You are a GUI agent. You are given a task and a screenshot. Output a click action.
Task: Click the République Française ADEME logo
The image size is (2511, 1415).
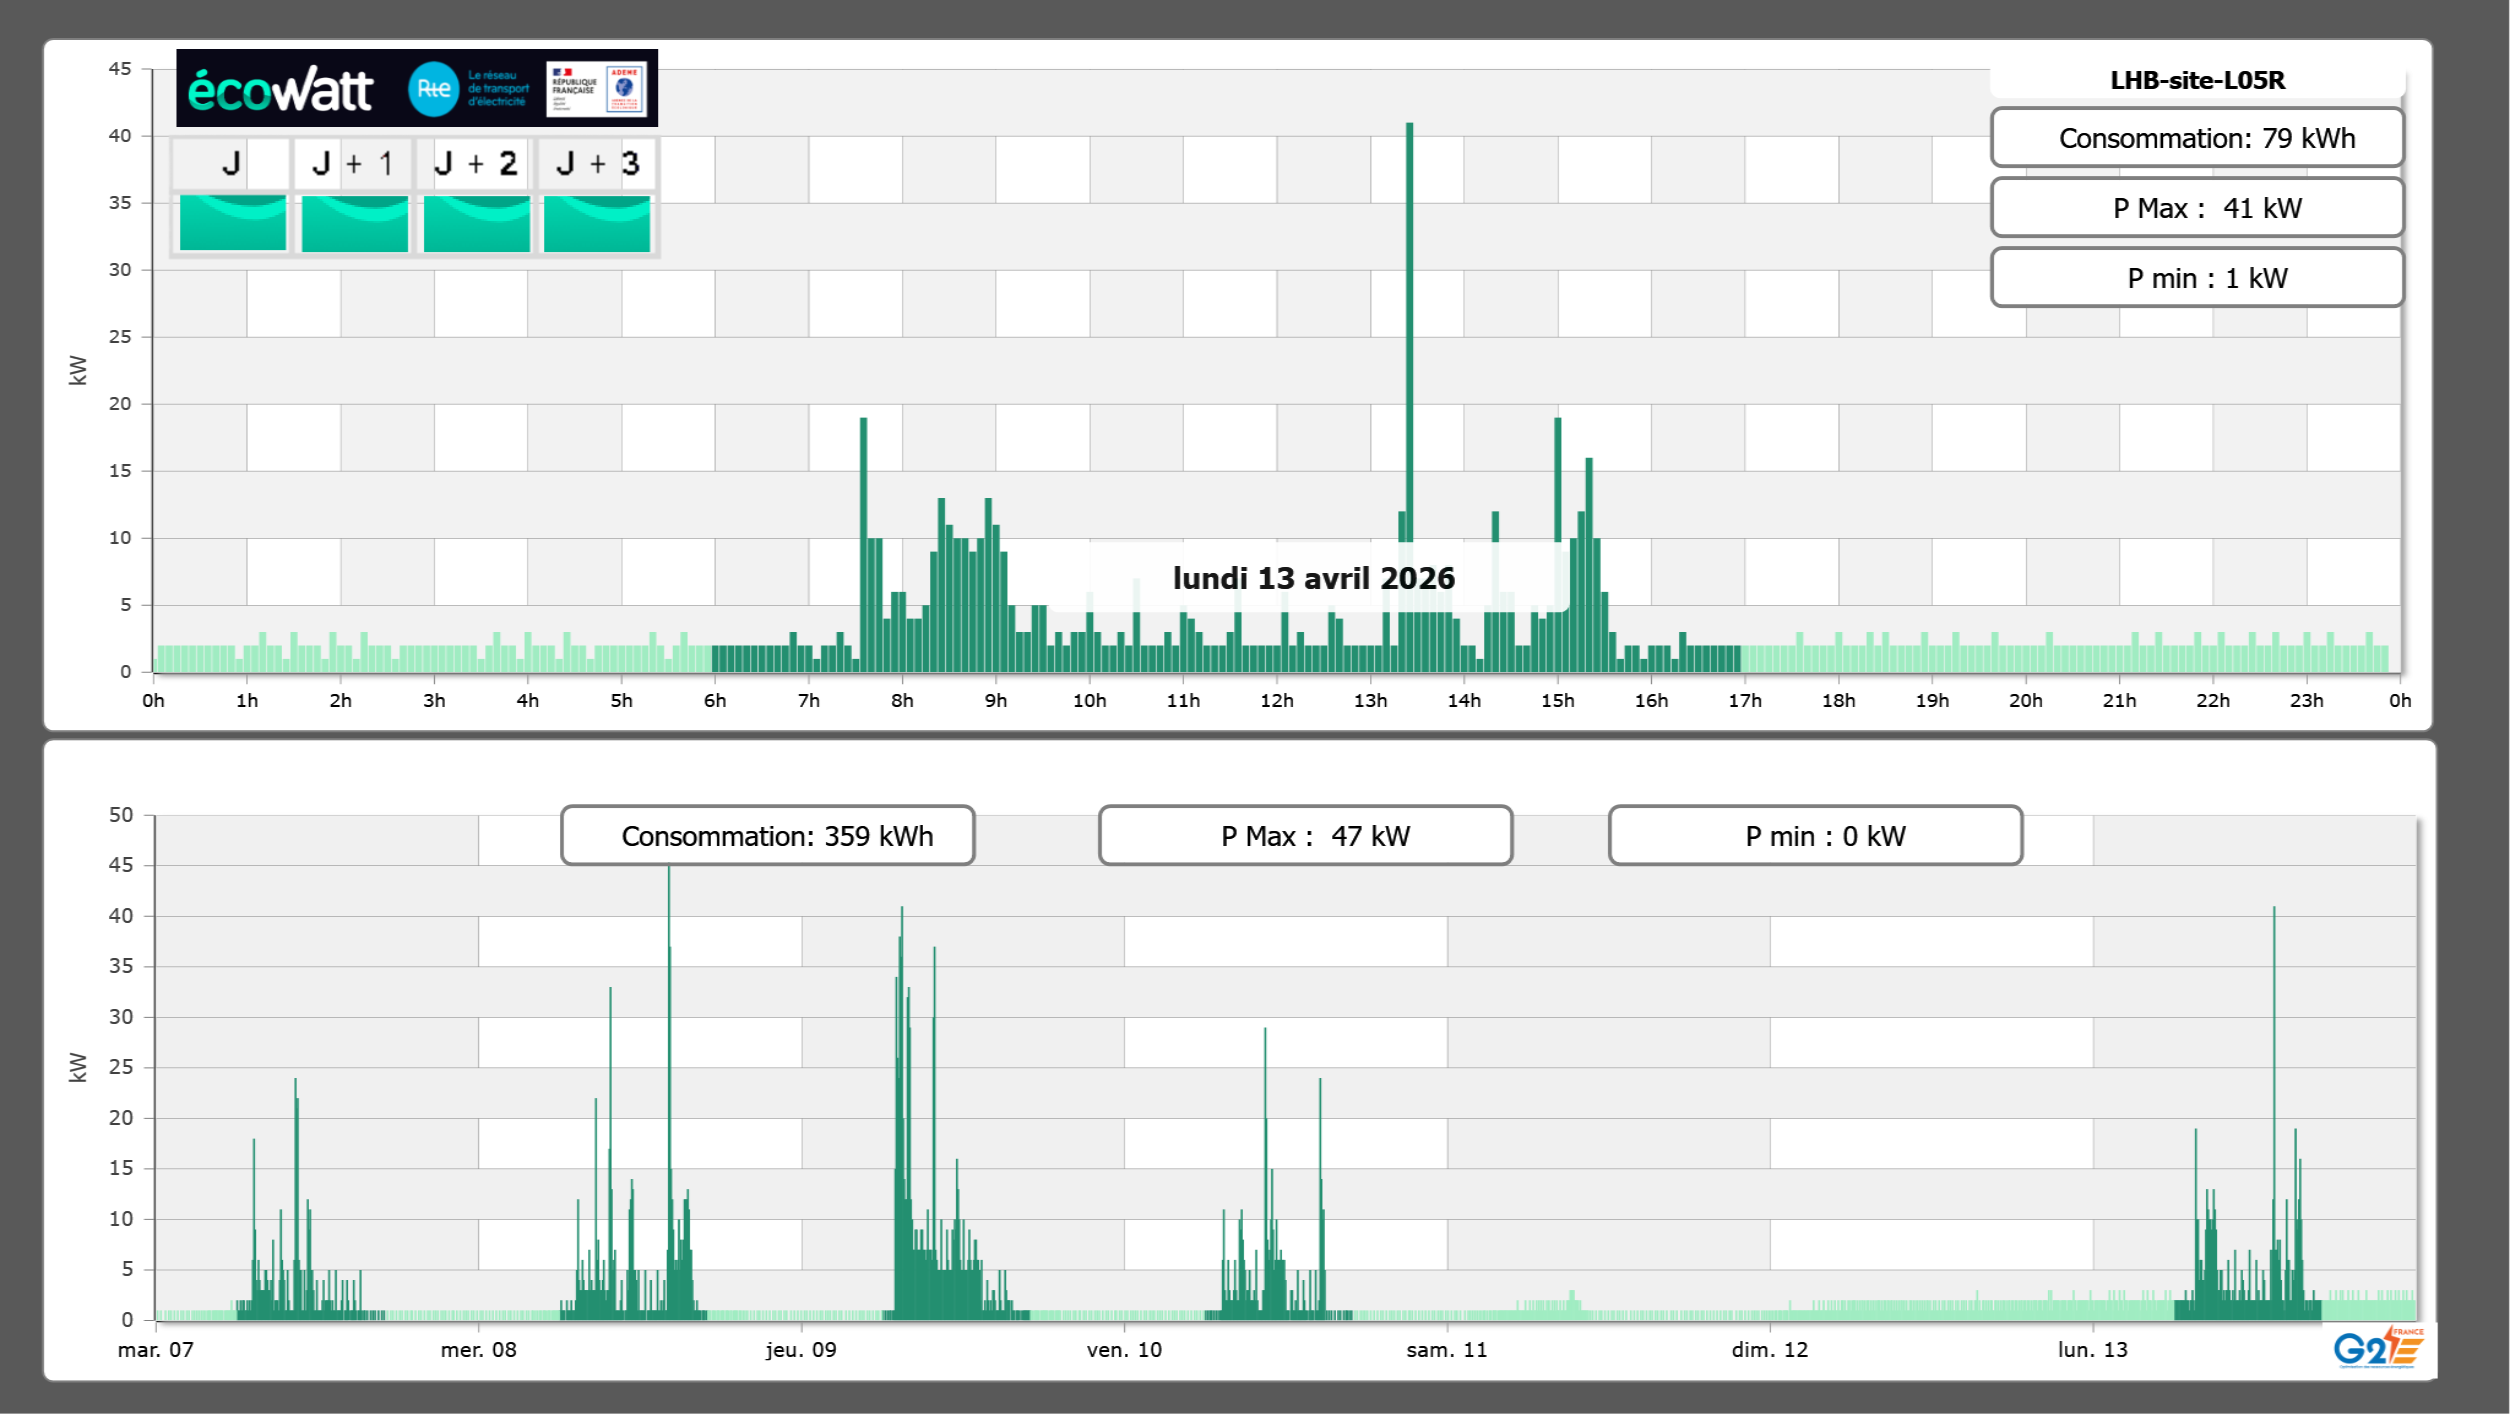pos(597,89)
